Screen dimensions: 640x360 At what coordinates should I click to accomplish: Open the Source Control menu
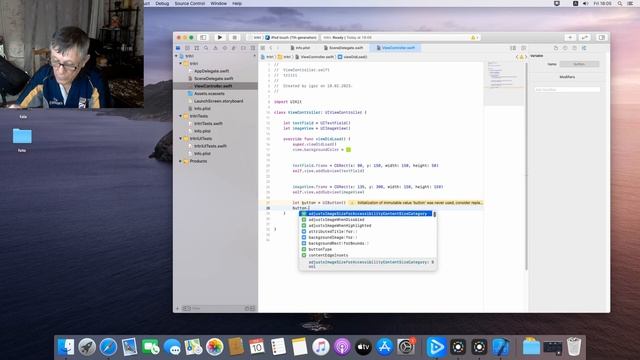point(190,3)
